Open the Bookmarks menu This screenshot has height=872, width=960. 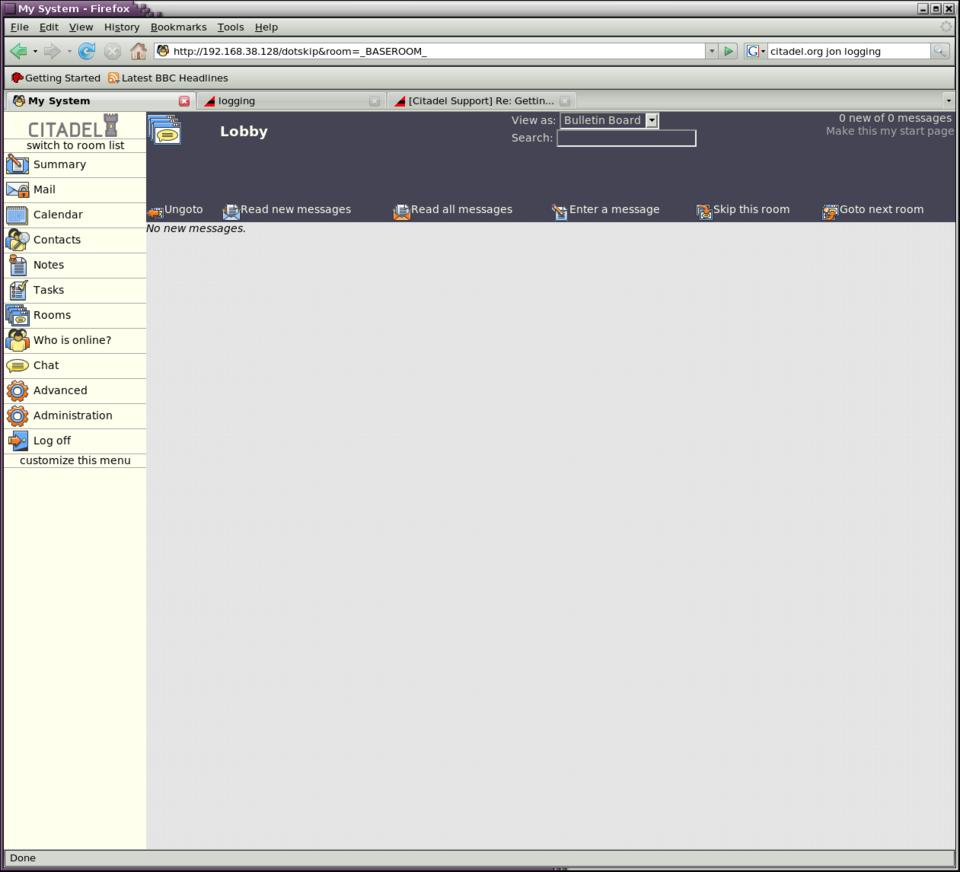coord(178,27)
